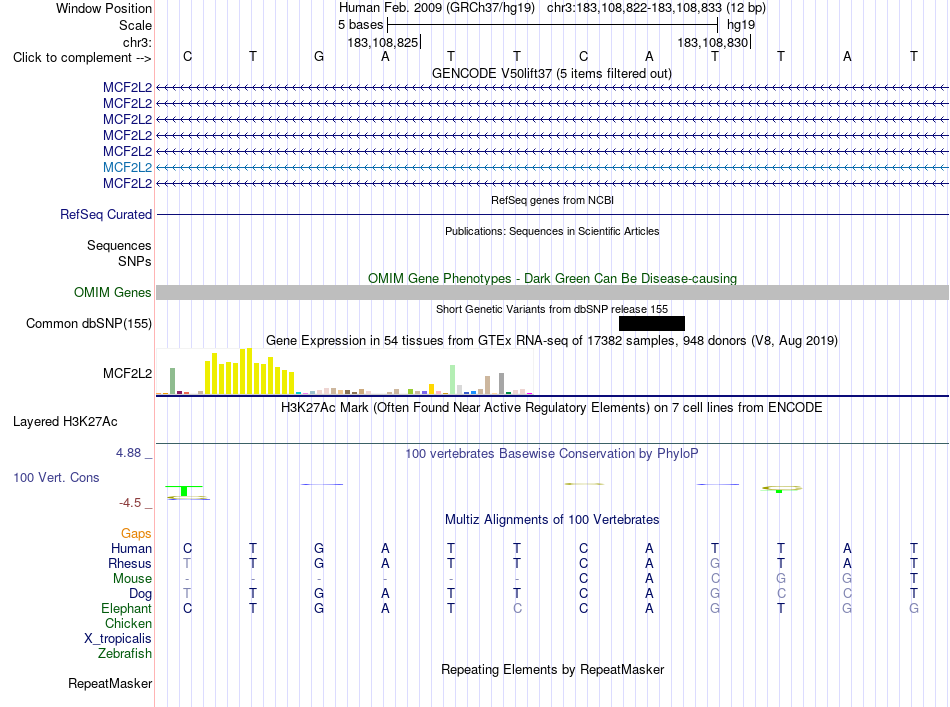The height and width of the screenshot is (707, 950).
Task: Click the Dog species label
Action: [x=140, y=594]
